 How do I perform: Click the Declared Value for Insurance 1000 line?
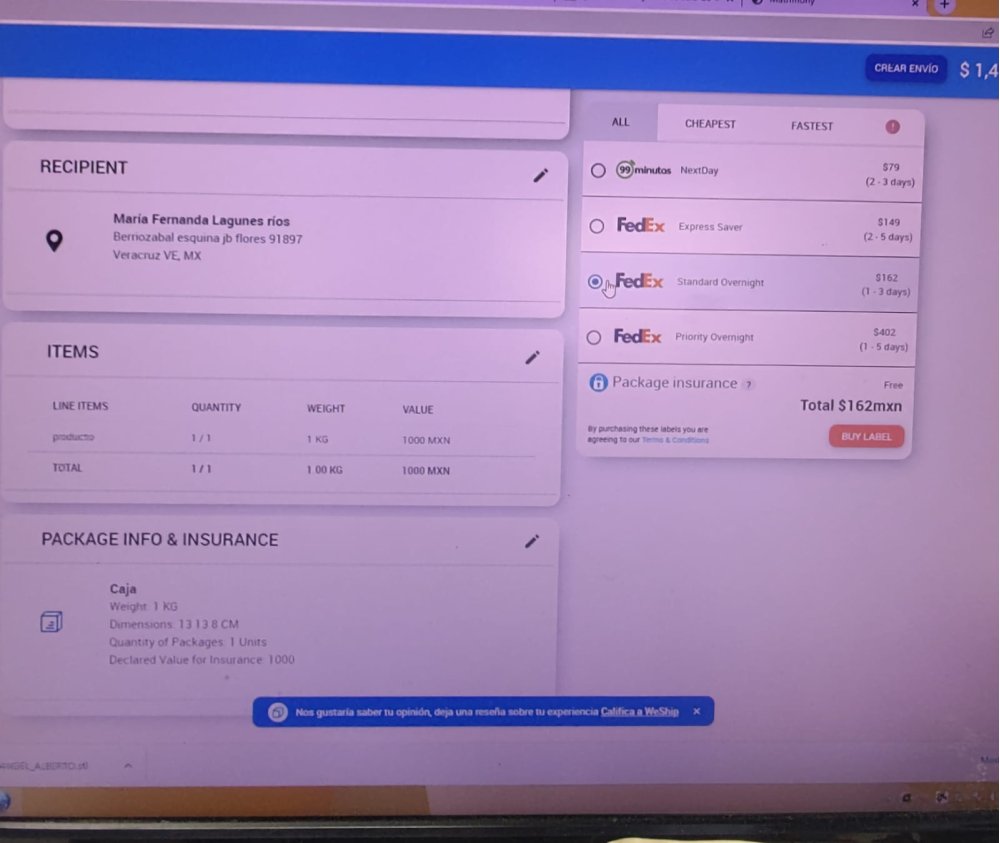pyautogui.click(x=202, y=660)
